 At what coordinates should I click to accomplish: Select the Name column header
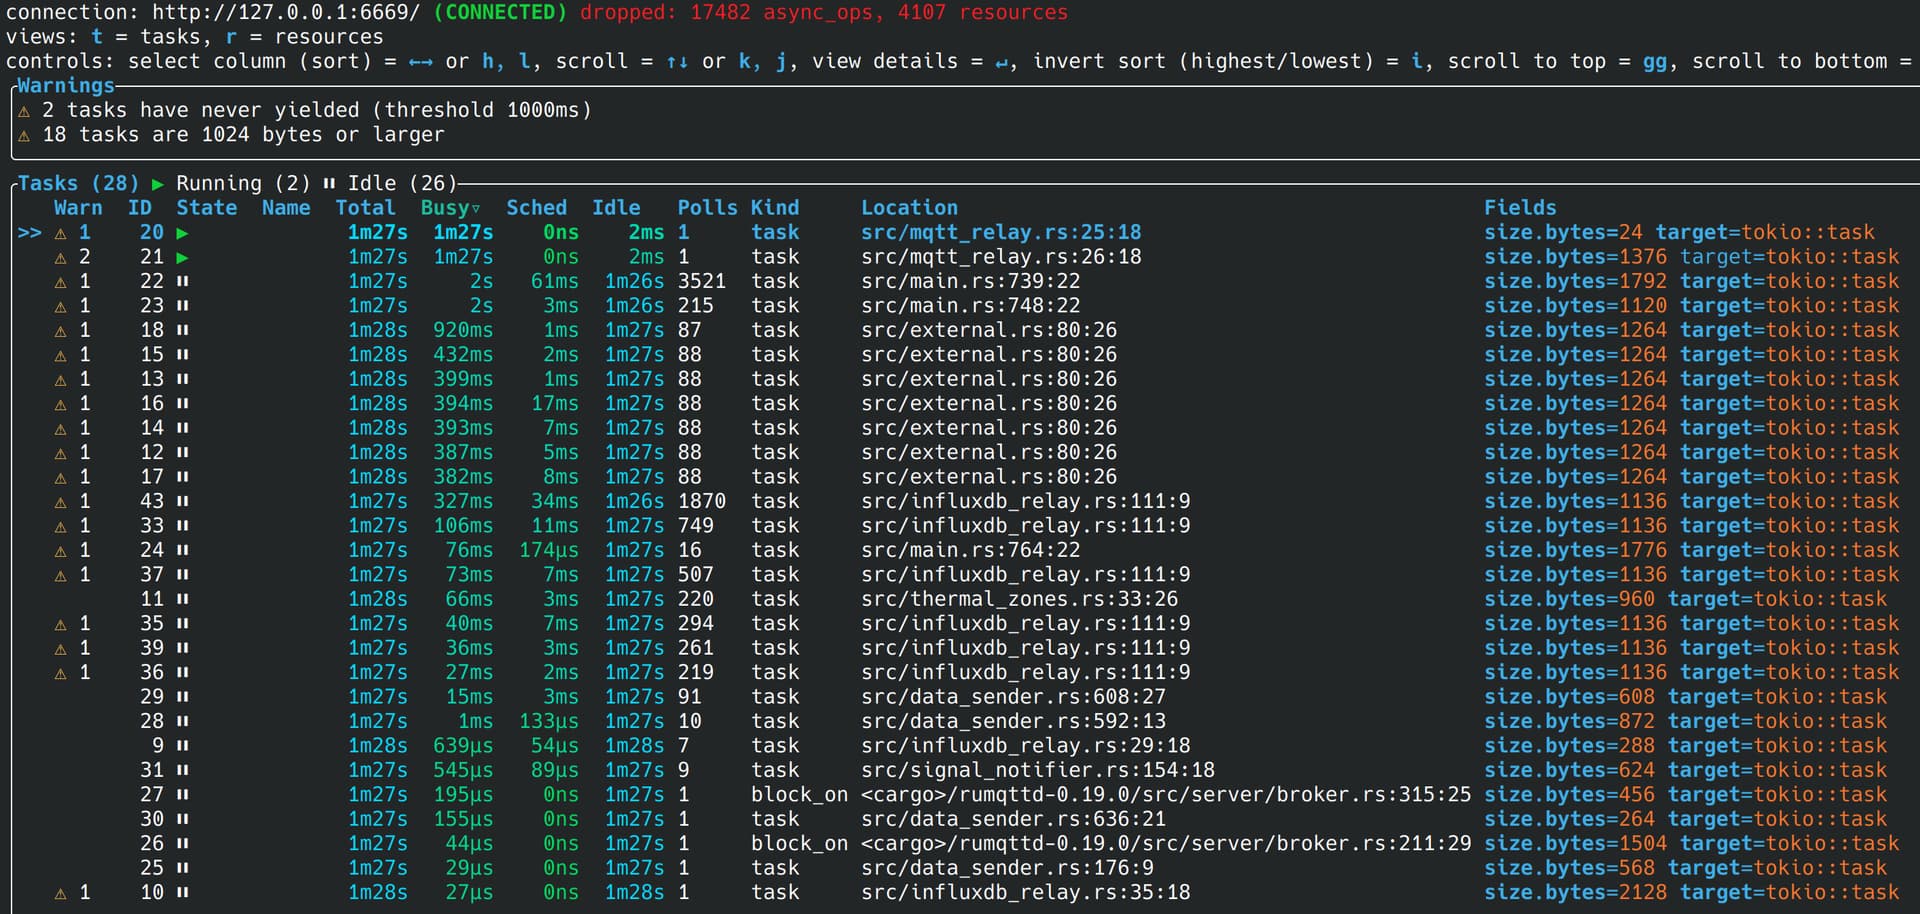point(286,208)
